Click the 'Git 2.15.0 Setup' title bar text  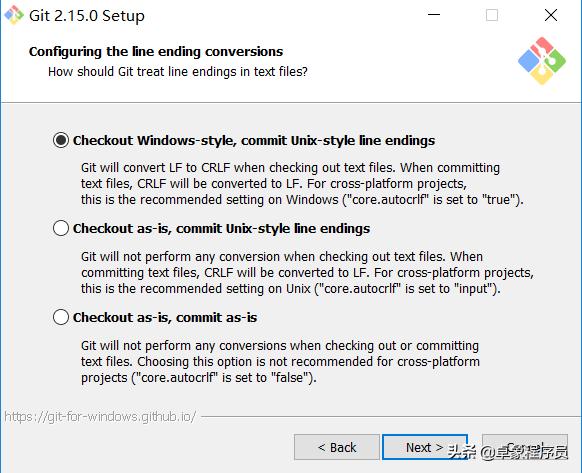pos(87,16)
